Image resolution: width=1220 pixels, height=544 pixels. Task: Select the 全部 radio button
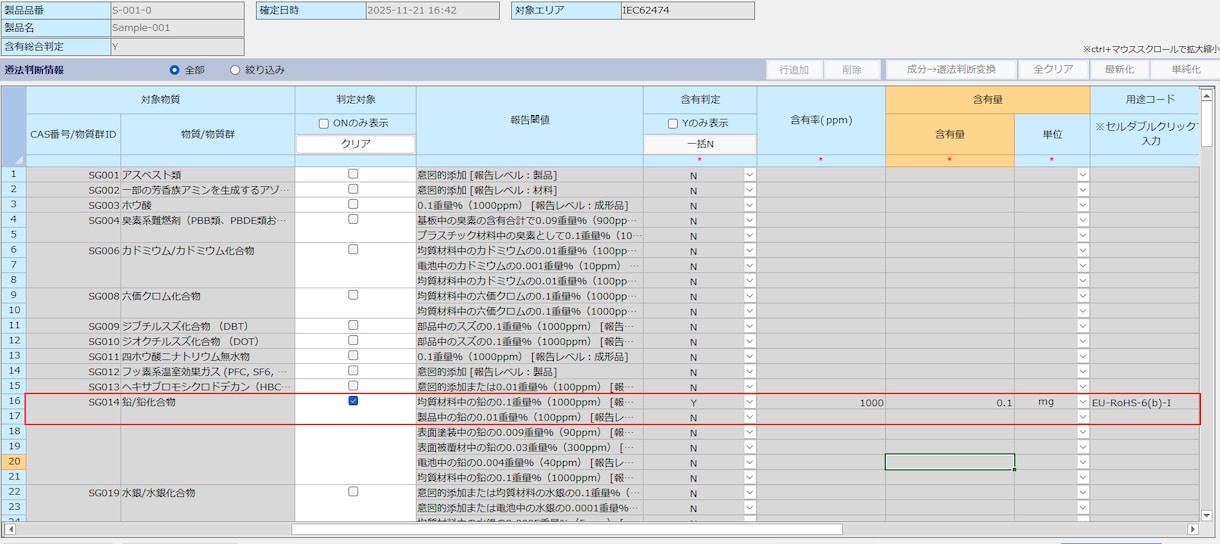pos(174,70)
